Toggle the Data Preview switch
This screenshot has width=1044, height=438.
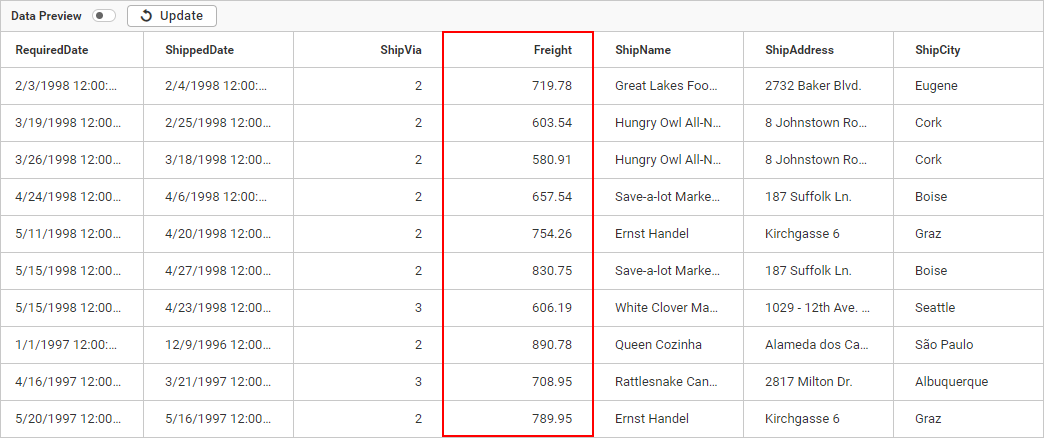(104, 16)
